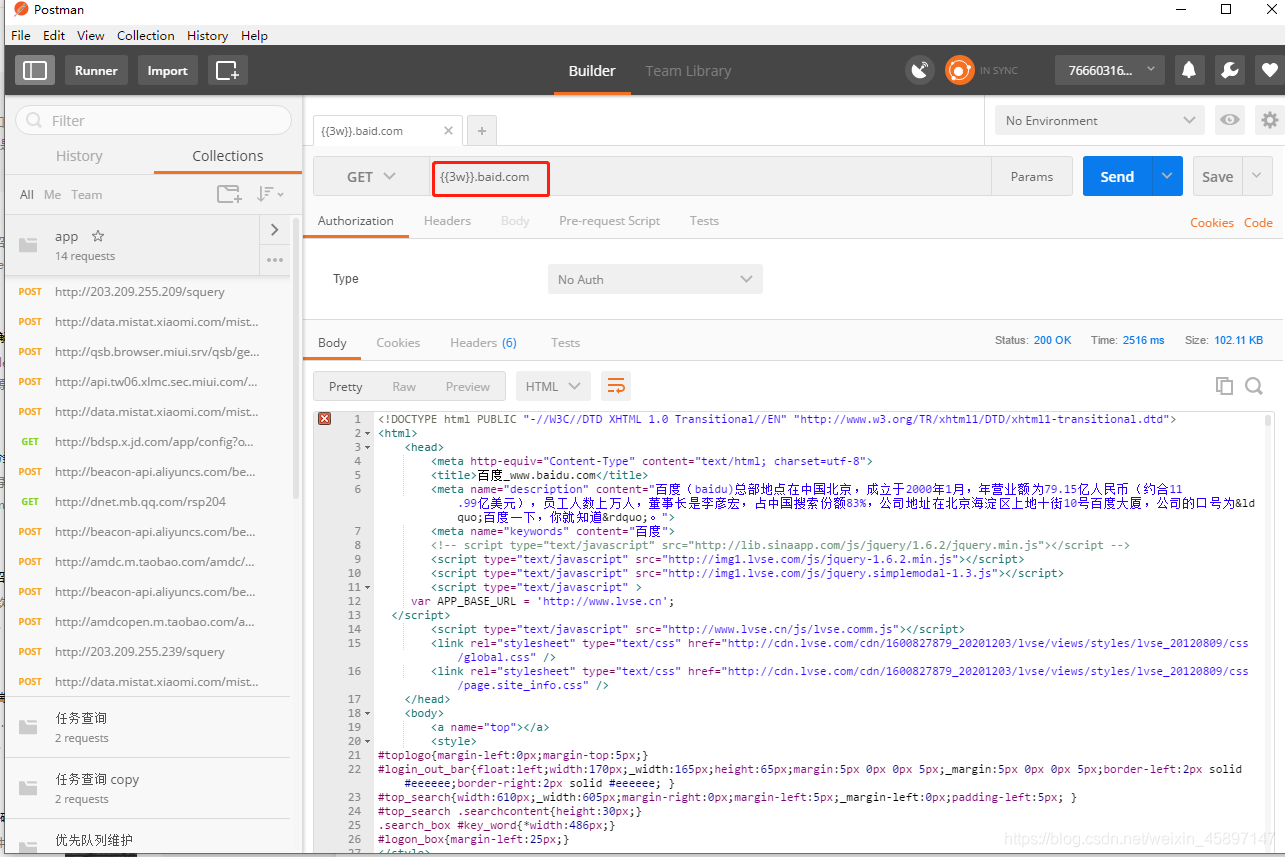Click the orange sync status icon
Viewport: 1285px width, 857px height.
pos(959,70)
